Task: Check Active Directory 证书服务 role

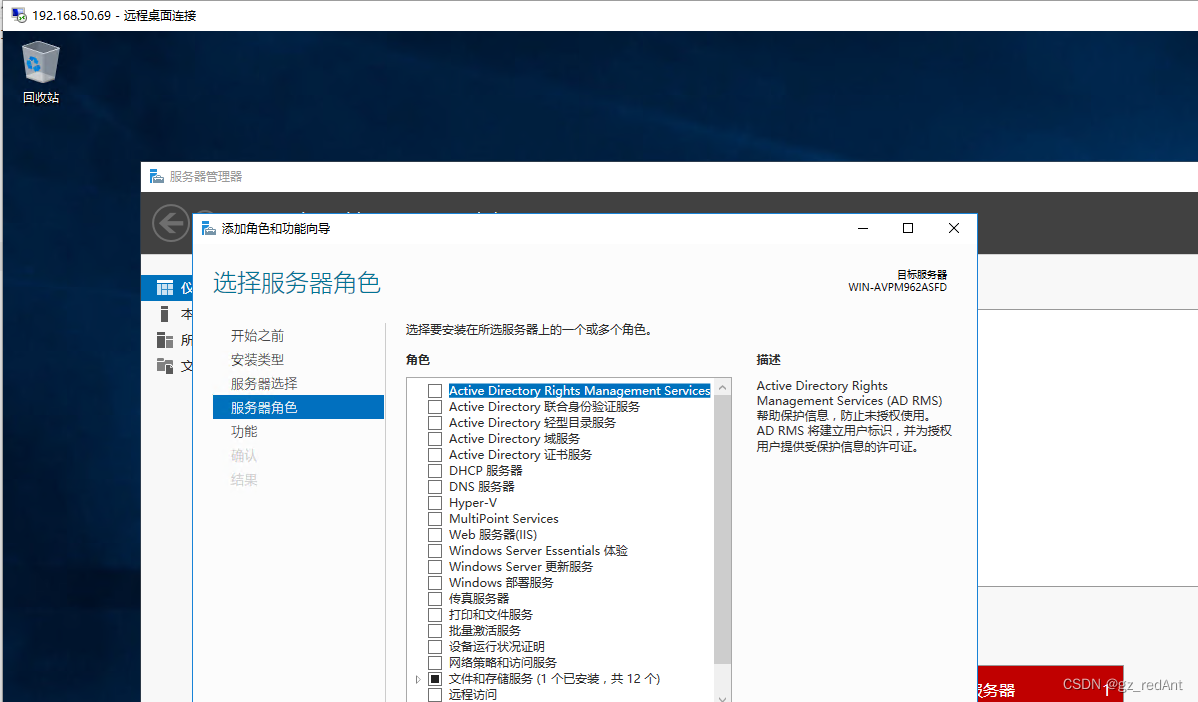Action: (435, 455)
